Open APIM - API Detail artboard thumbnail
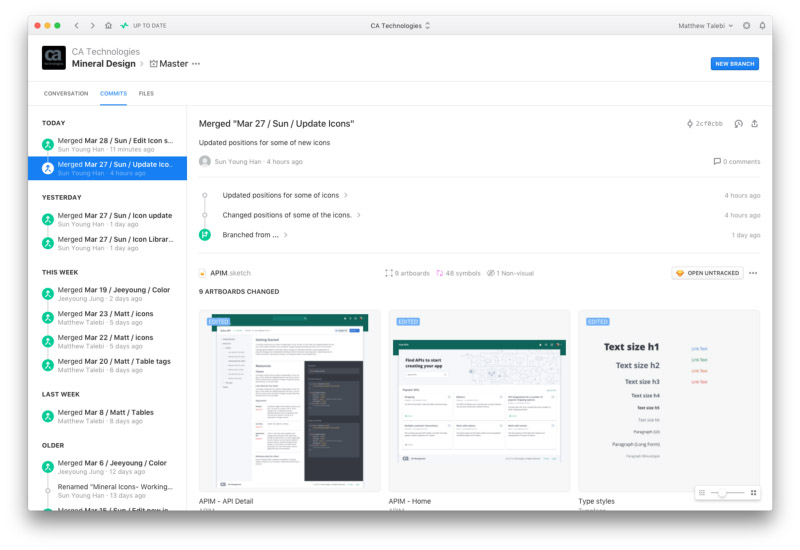The image size is (800, 550). point(289,401)
